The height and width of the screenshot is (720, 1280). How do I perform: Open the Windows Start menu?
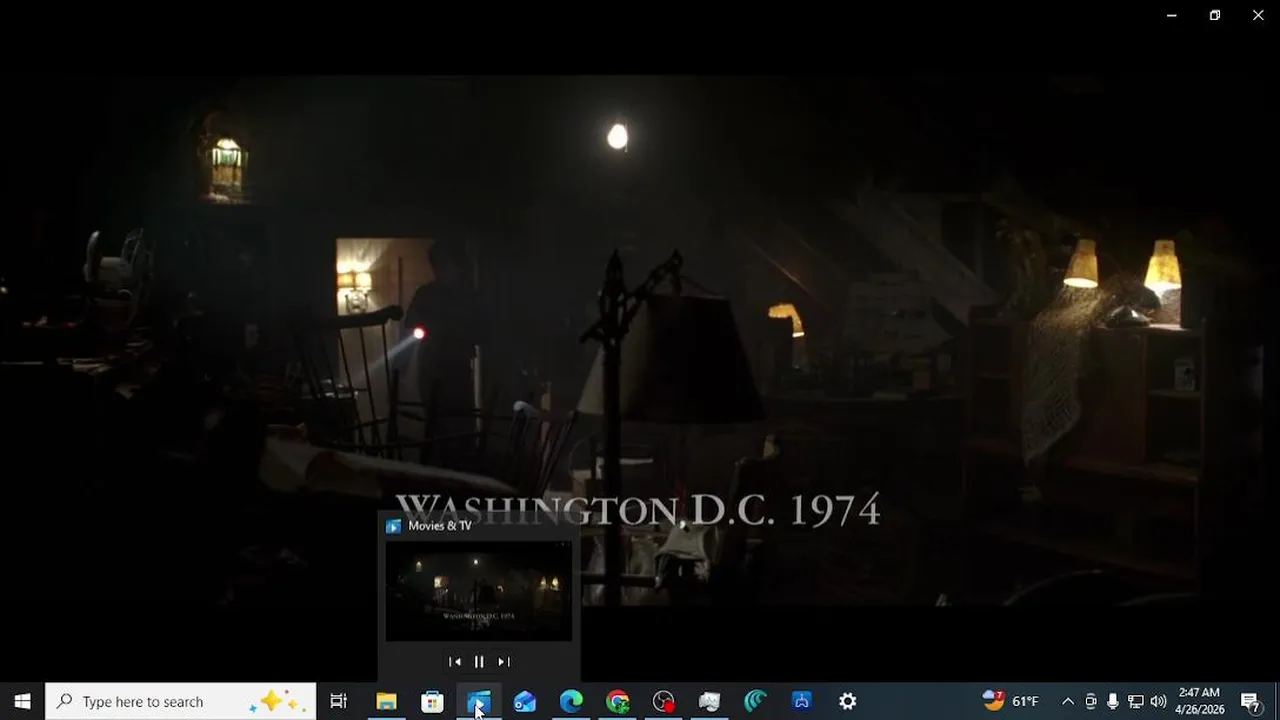pos(22,701)
